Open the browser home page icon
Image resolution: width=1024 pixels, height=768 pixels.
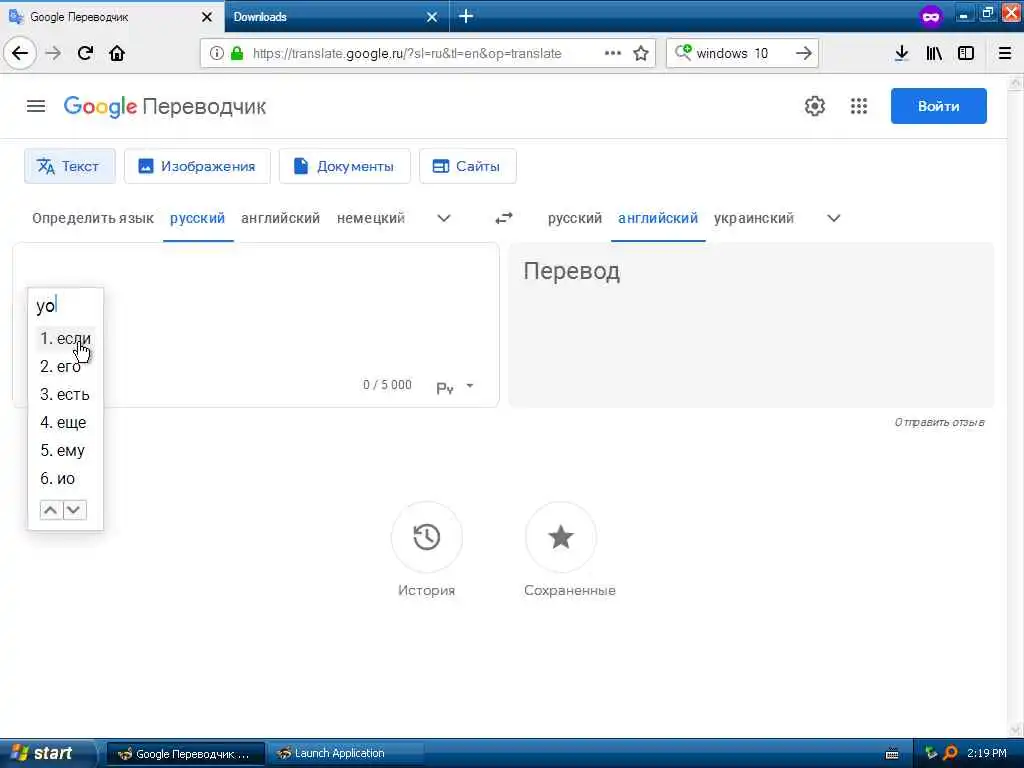(x=117, y=53)
